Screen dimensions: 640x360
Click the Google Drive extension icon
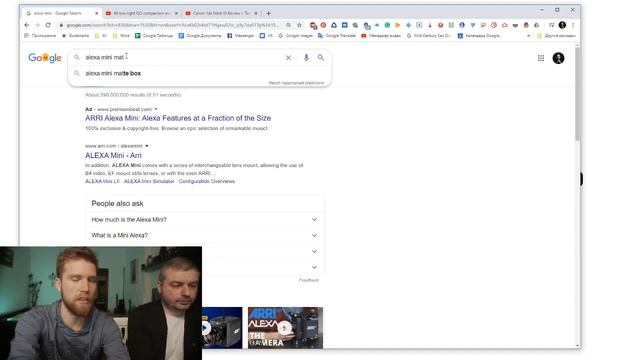[x=334, y=25]
